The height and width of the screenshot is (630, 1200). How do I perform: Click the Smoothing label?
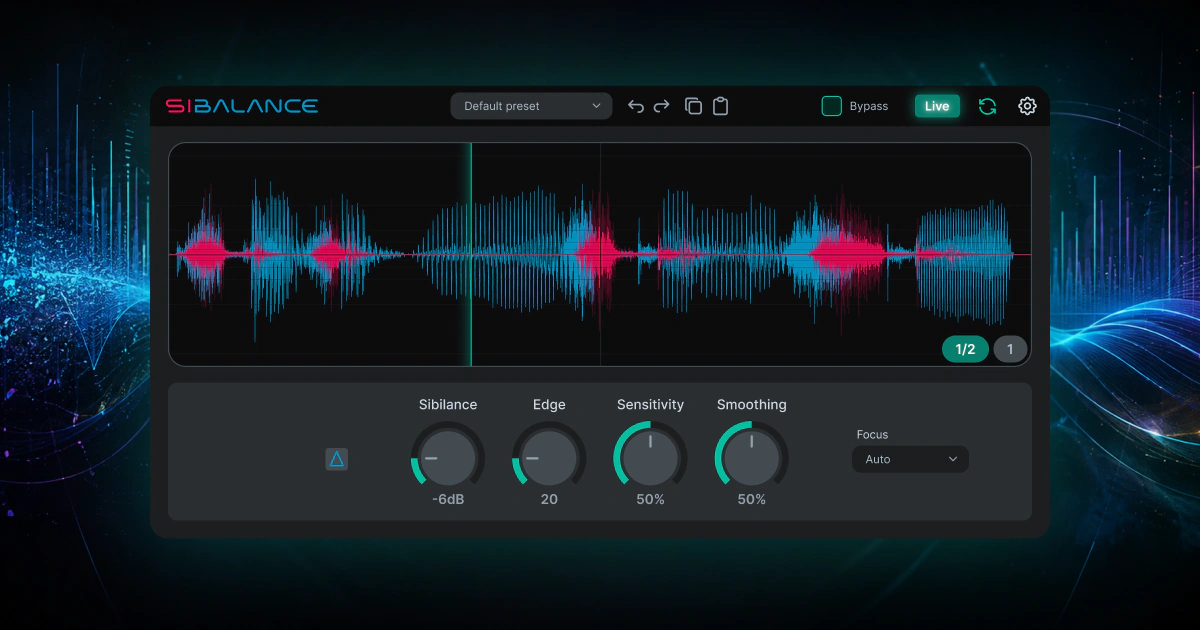point(751,405)
